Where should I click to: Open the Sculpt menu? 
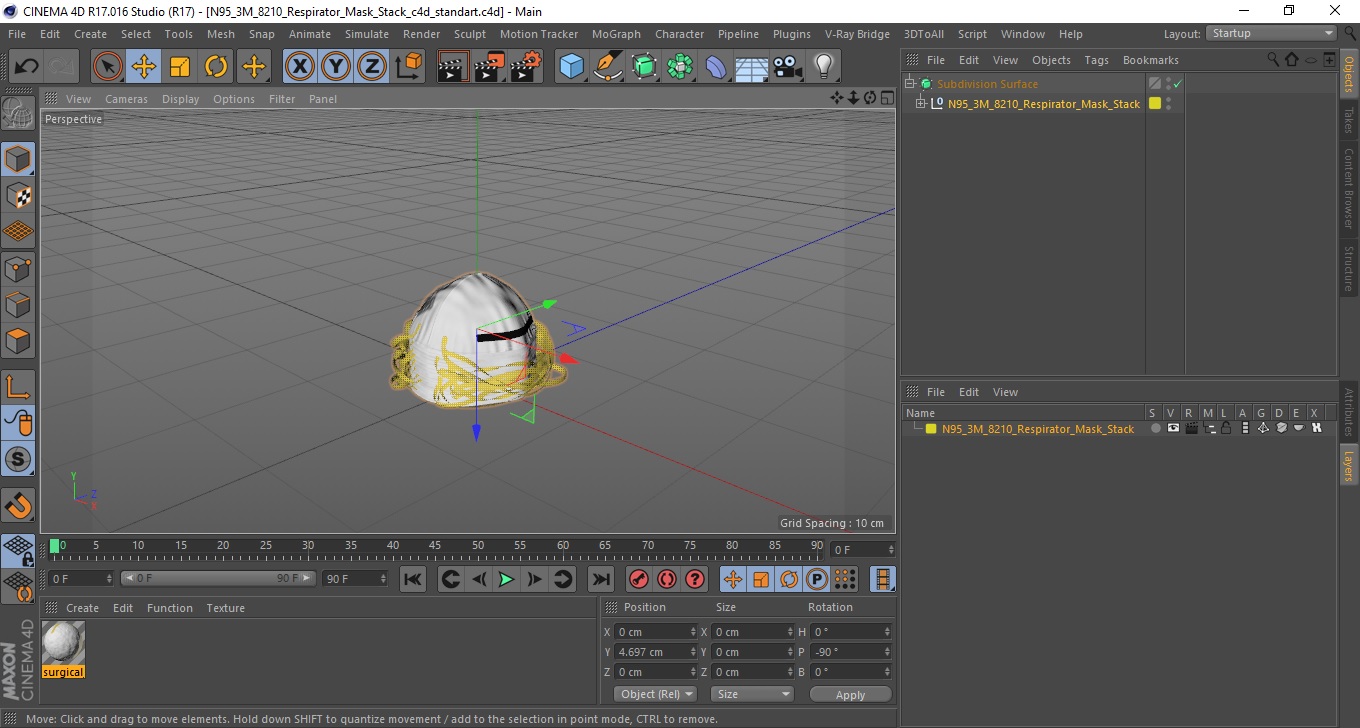tap(470, 34)
